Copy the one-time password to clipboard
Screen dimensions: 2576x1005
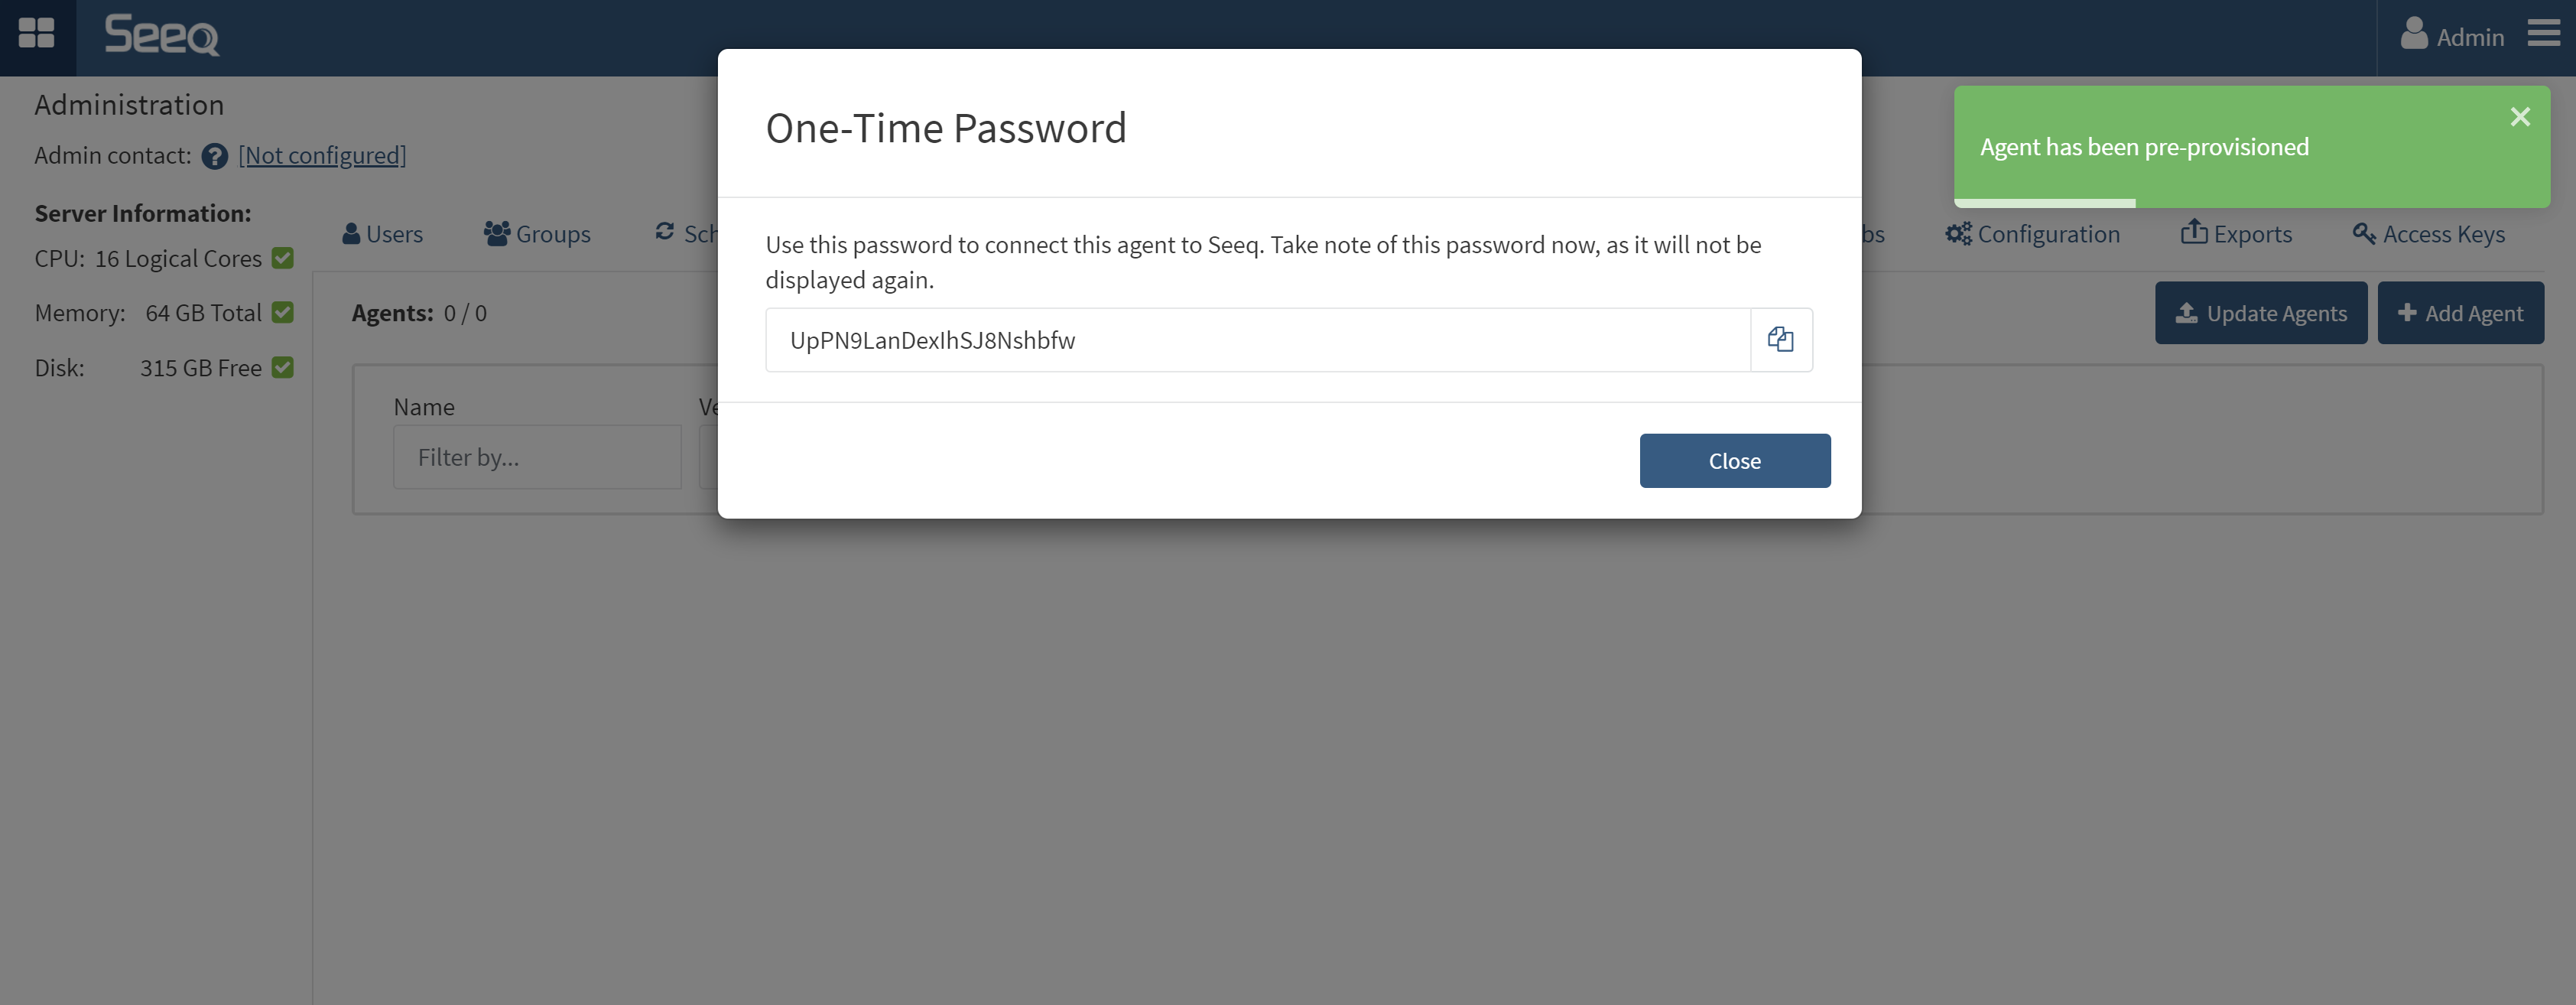(x=1780, y=340)
